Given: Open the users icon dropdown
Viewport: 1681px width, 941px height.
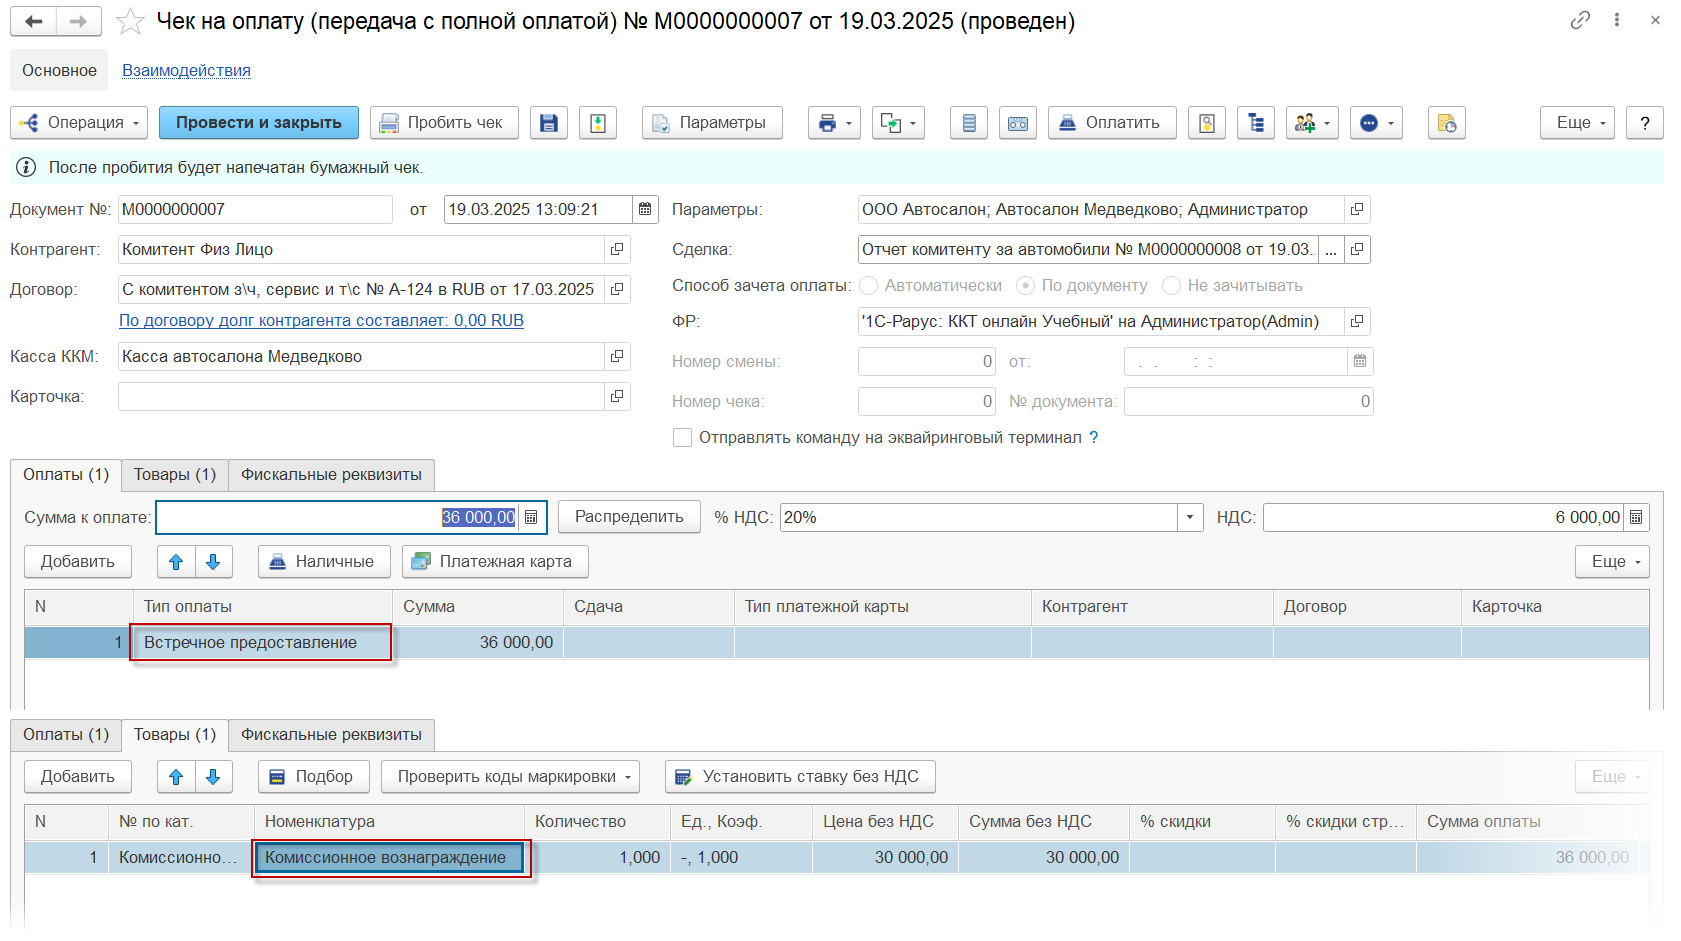Looking at the screenshot, I should [1312, 123].
